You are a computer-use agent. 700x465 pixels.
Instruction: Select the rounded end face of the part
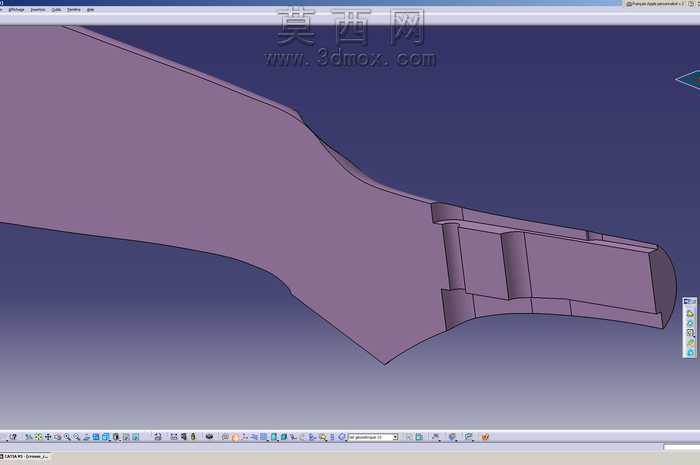664,286
